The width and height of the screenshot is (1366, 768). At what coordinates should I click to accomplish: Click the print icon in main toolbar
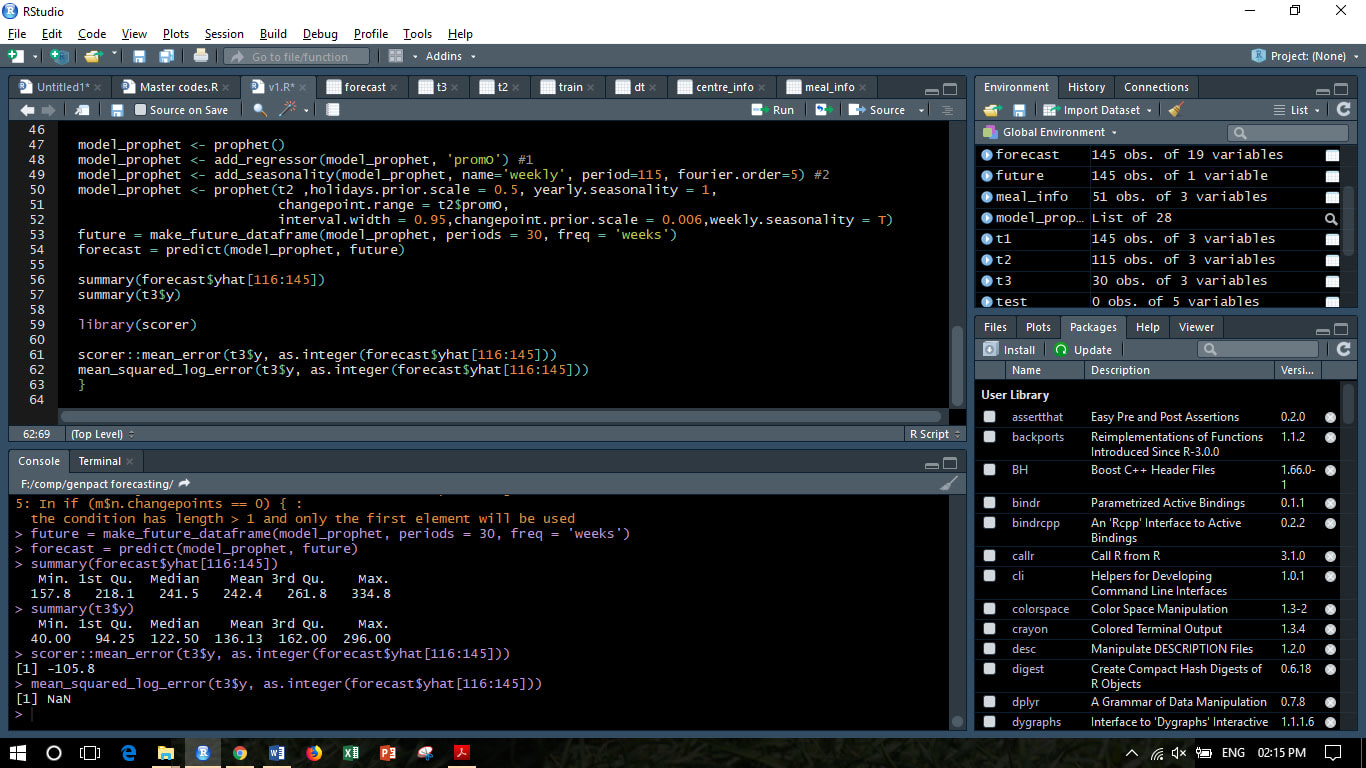coord(201,57)
